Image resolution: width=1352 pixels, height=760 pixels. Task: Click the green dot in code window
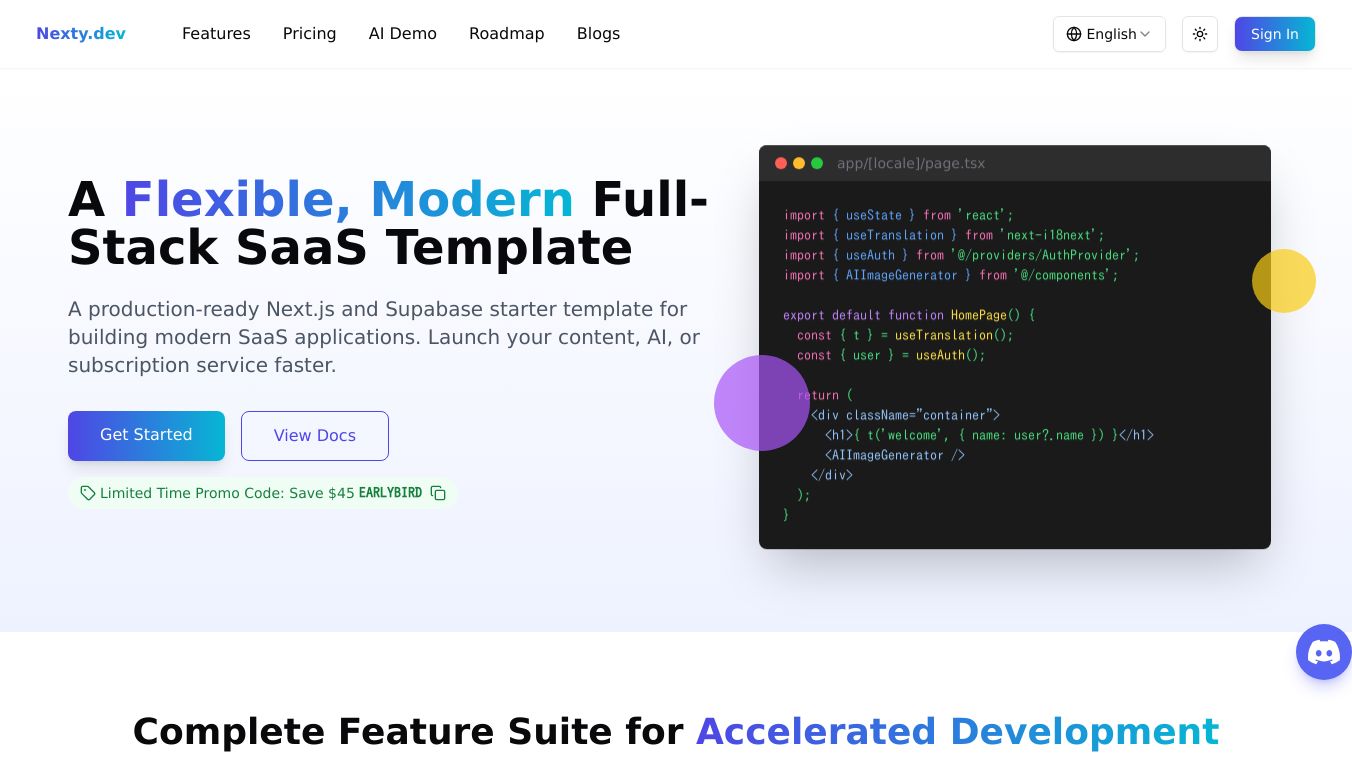[817, 163]
